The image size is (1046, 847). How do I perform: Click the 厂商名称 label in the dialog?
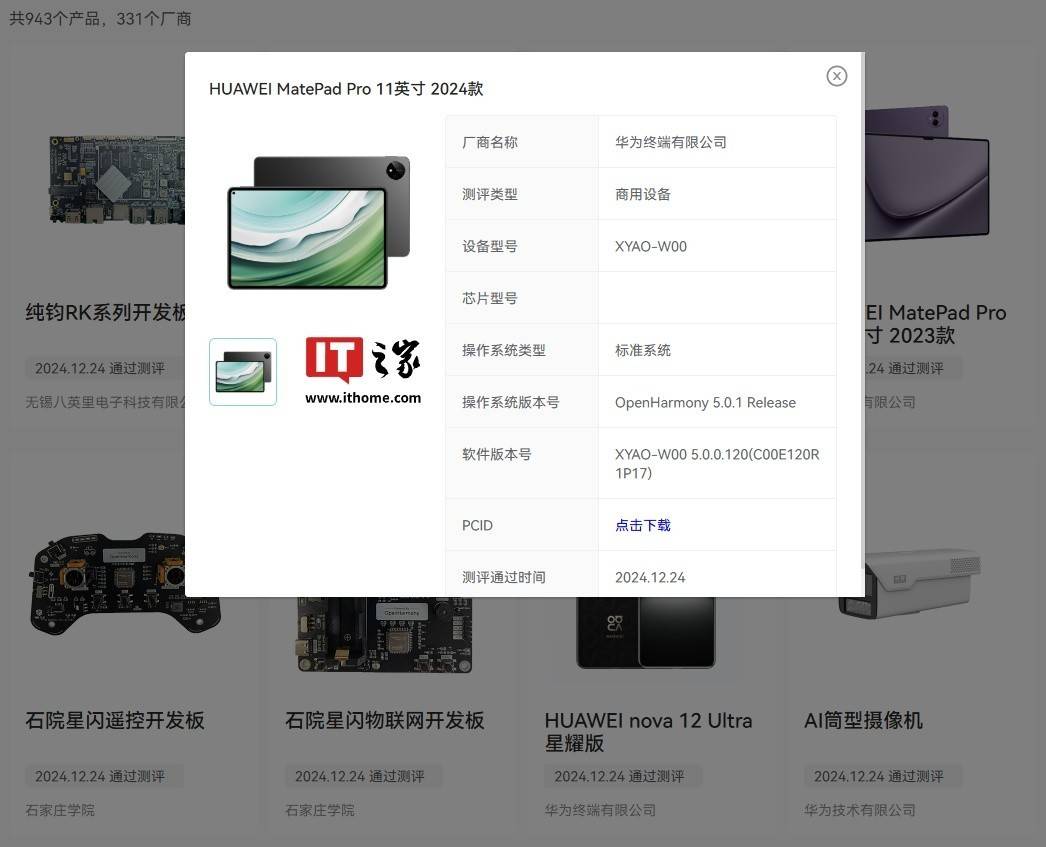coord(490,142)
